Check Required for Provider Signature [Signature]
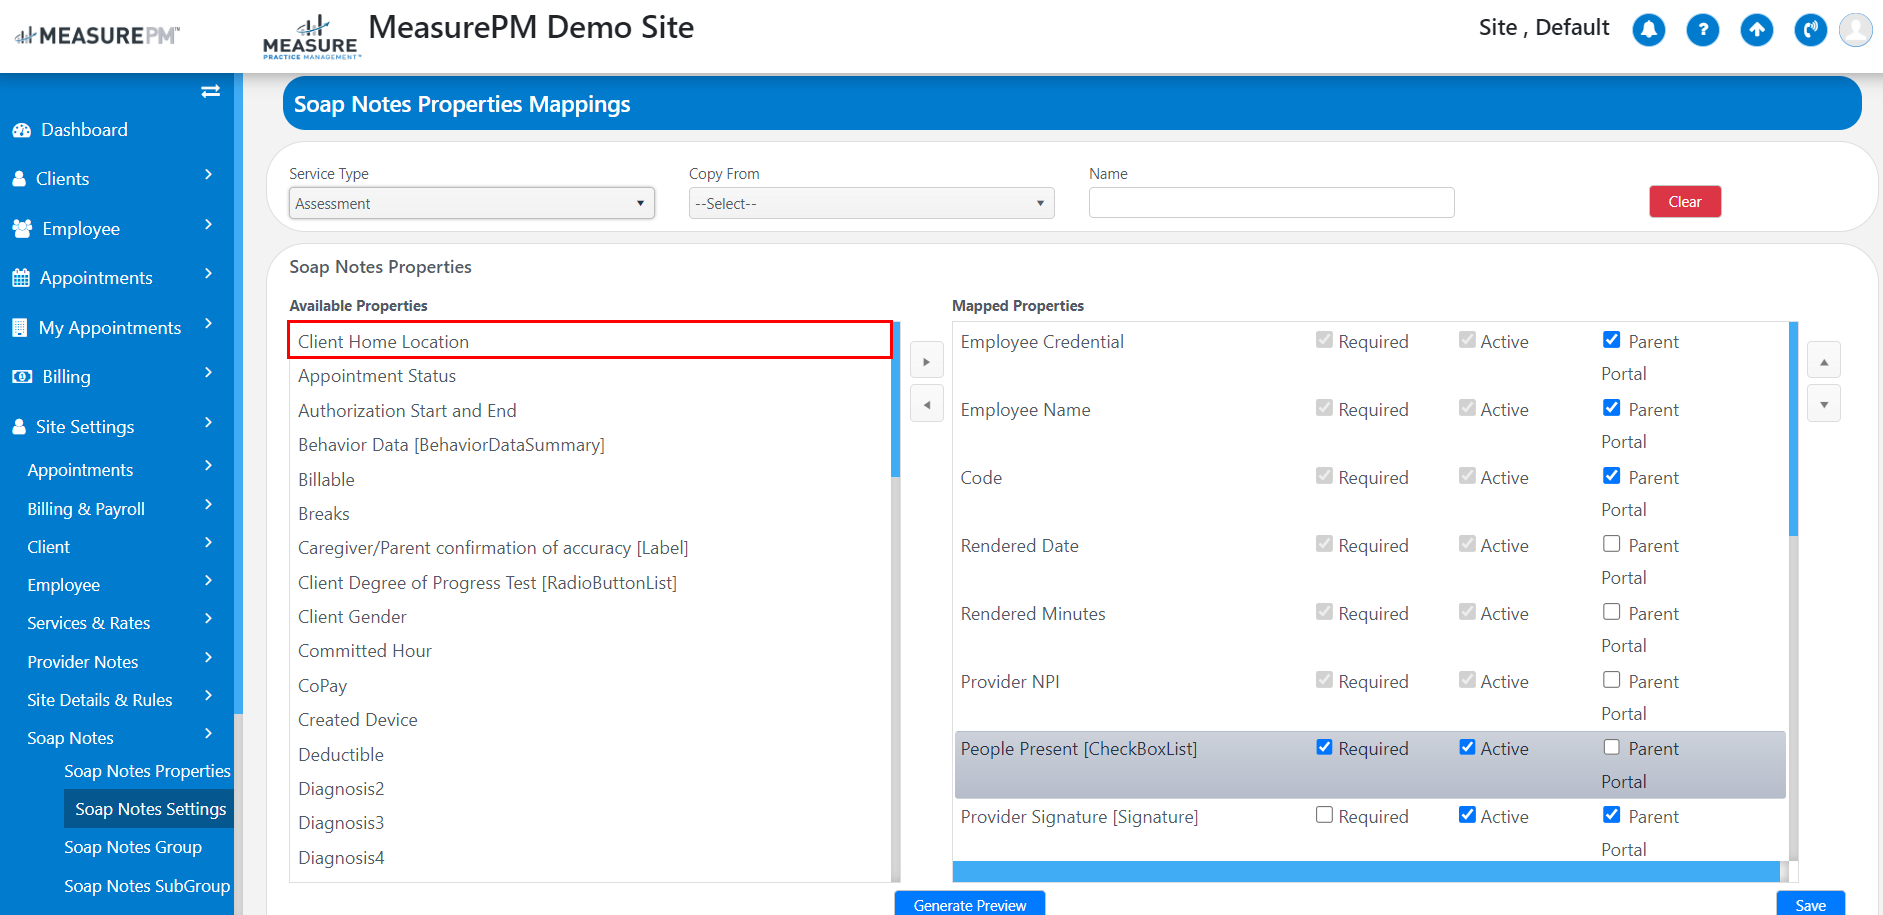This screenshot has width=1883, height=915. point(1325,815)
